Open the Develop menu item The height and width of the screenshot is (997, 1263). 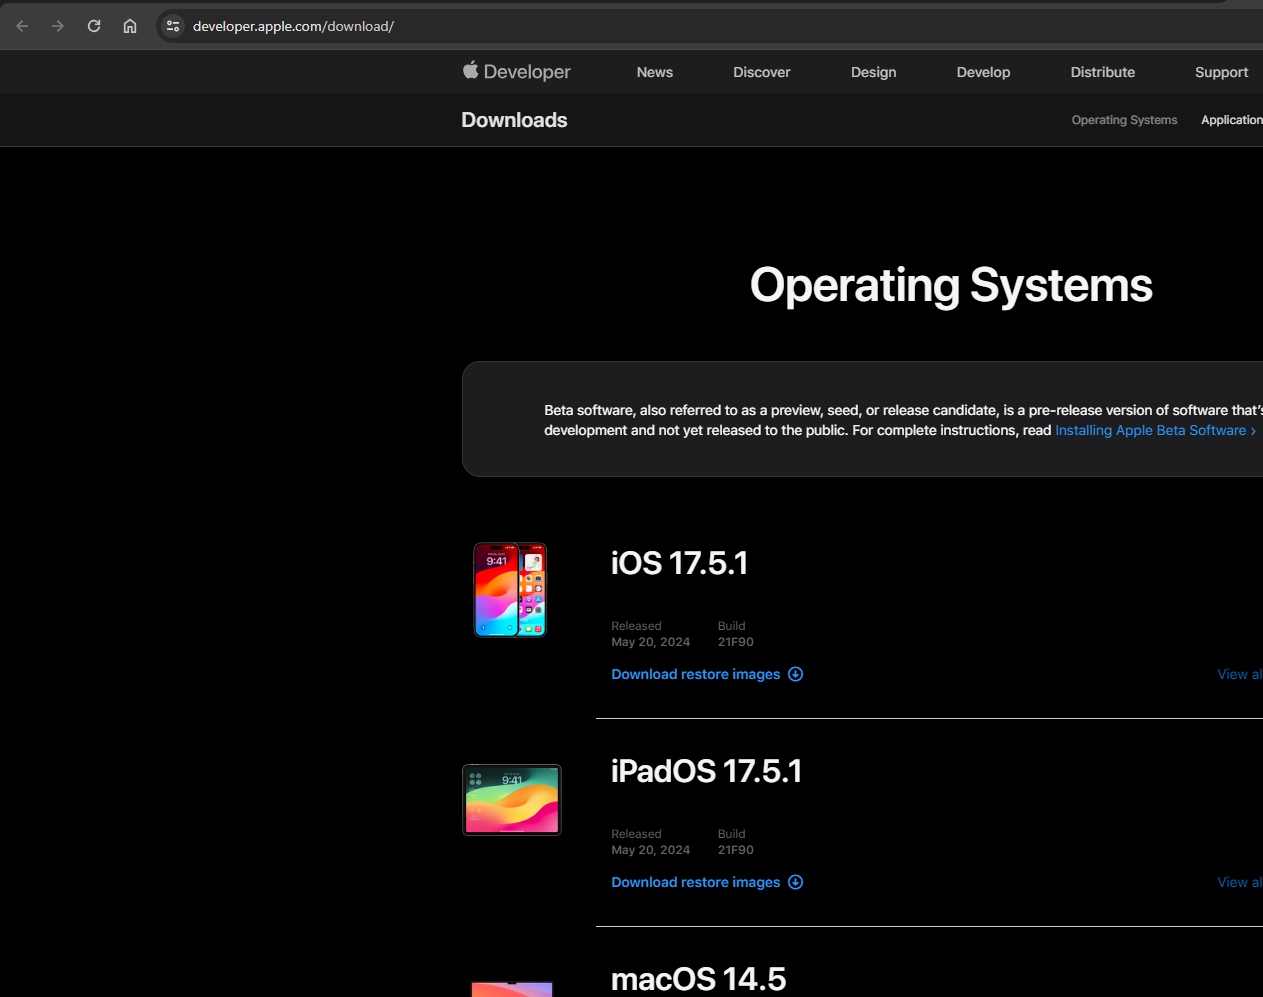click(984, 72)
